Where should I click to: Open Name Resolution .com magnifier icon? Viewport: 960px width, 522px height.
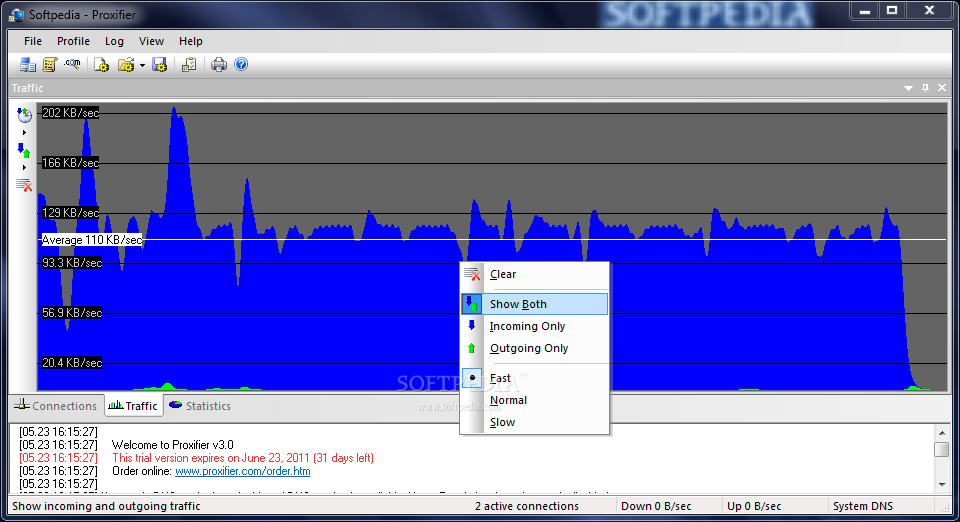point(72,64)
